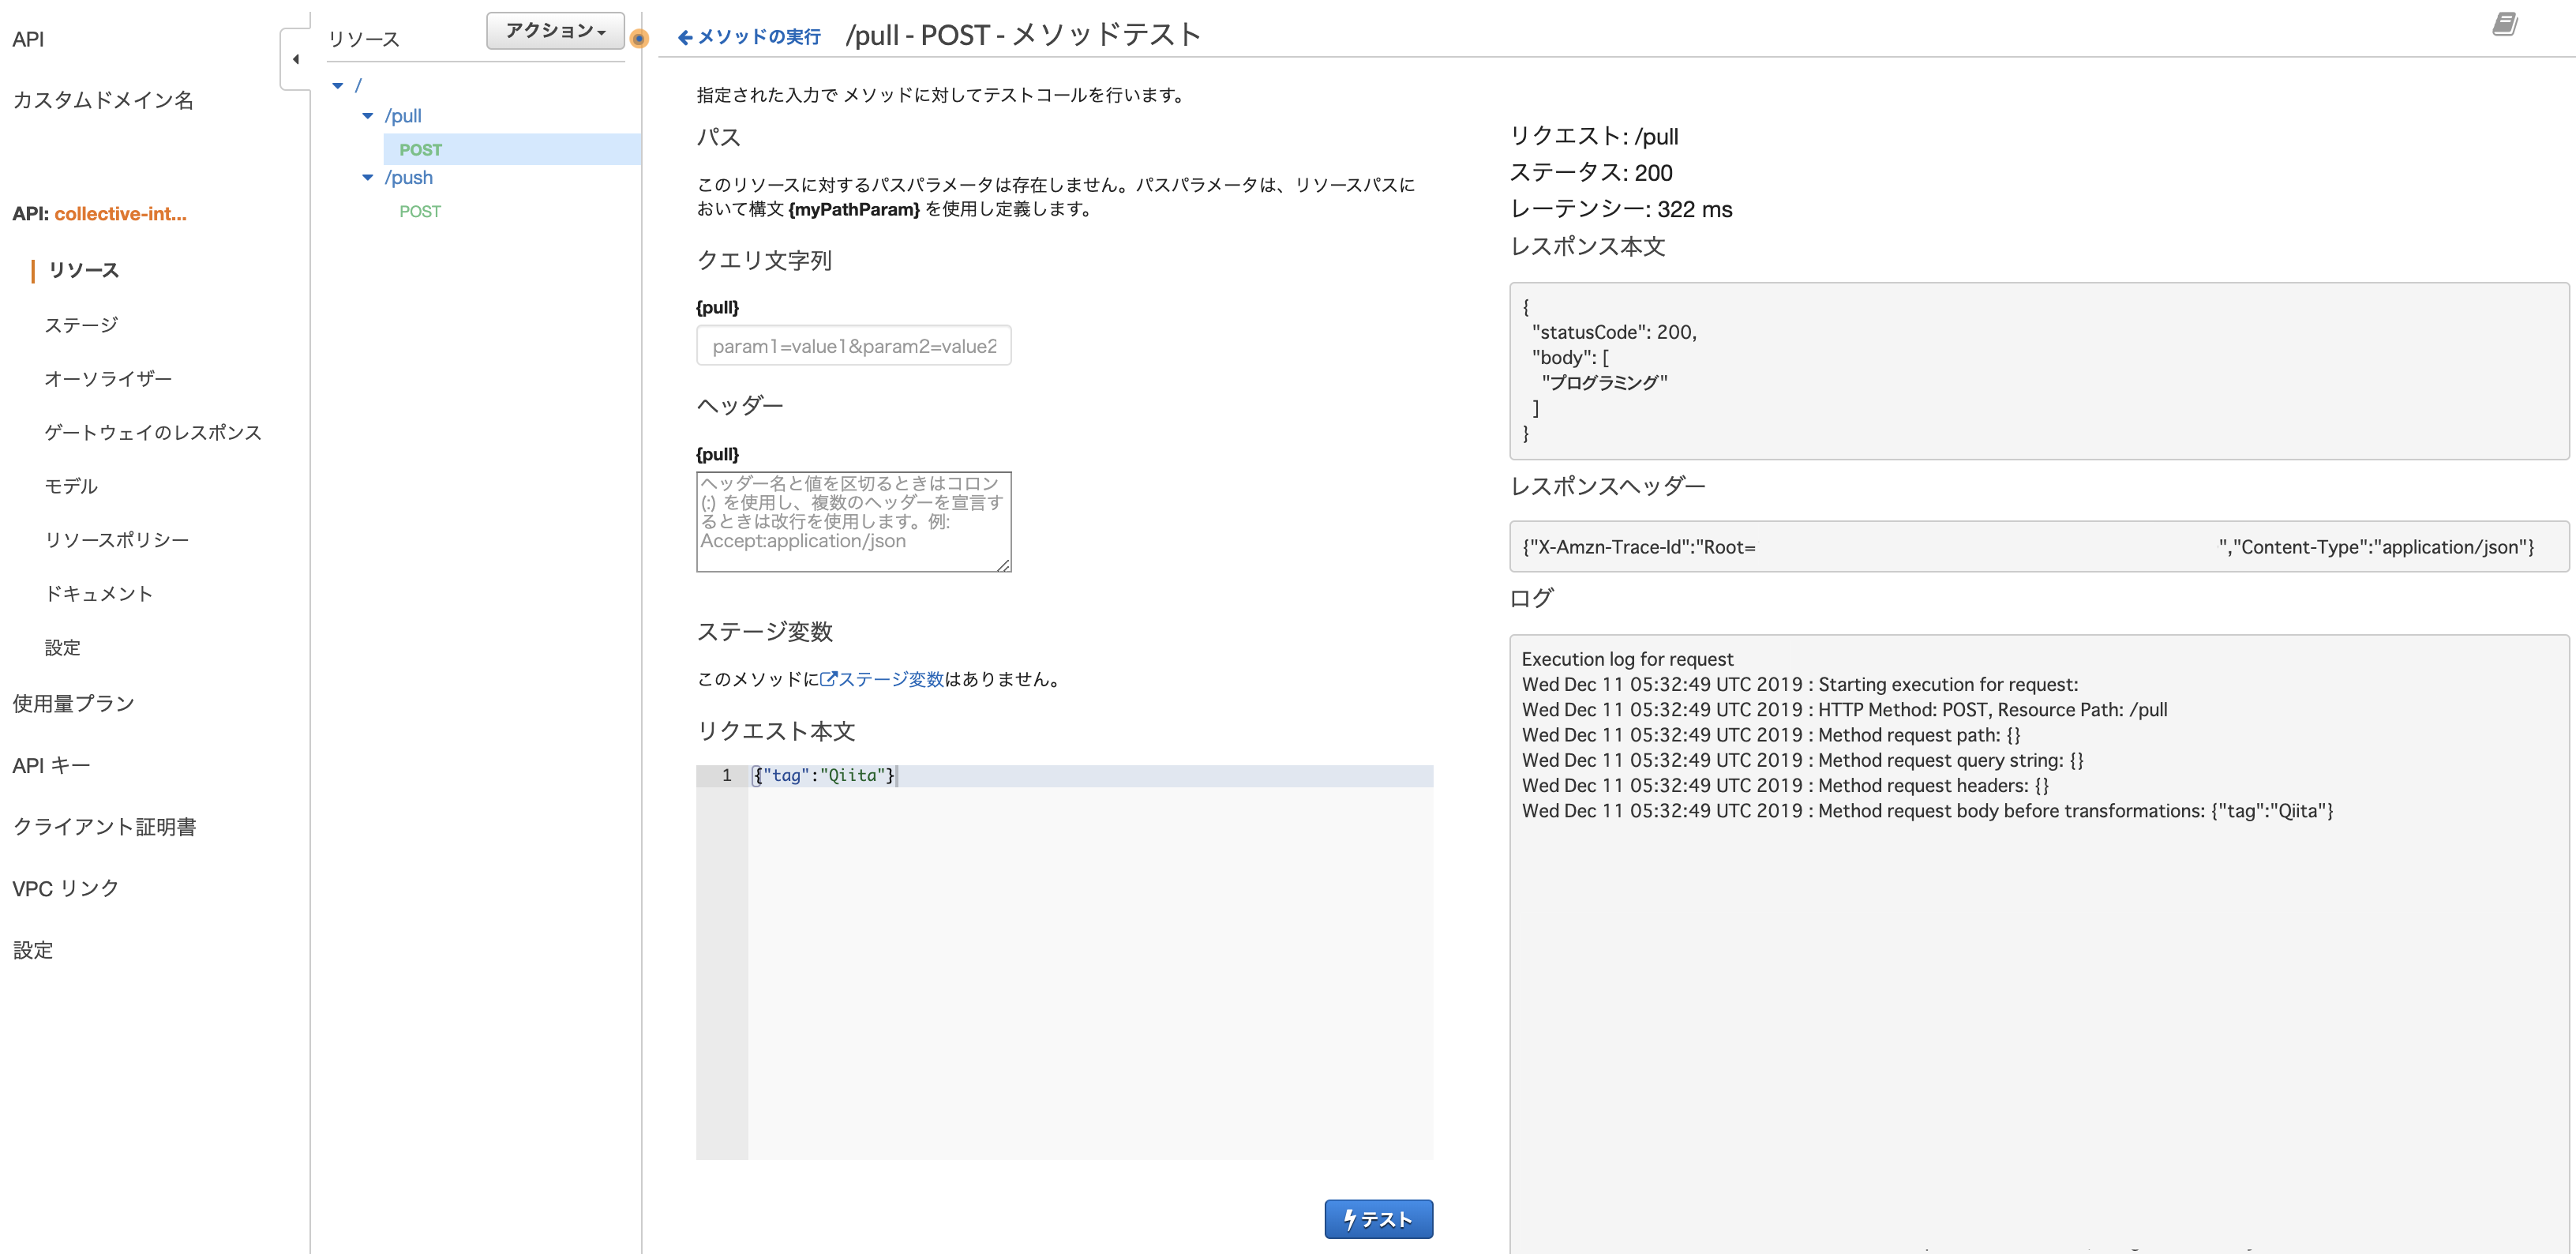Image resolution: width=2576 pixels, height=1254 pixels.
Task: Select the /pull resource
Action: tap(403, 116)
